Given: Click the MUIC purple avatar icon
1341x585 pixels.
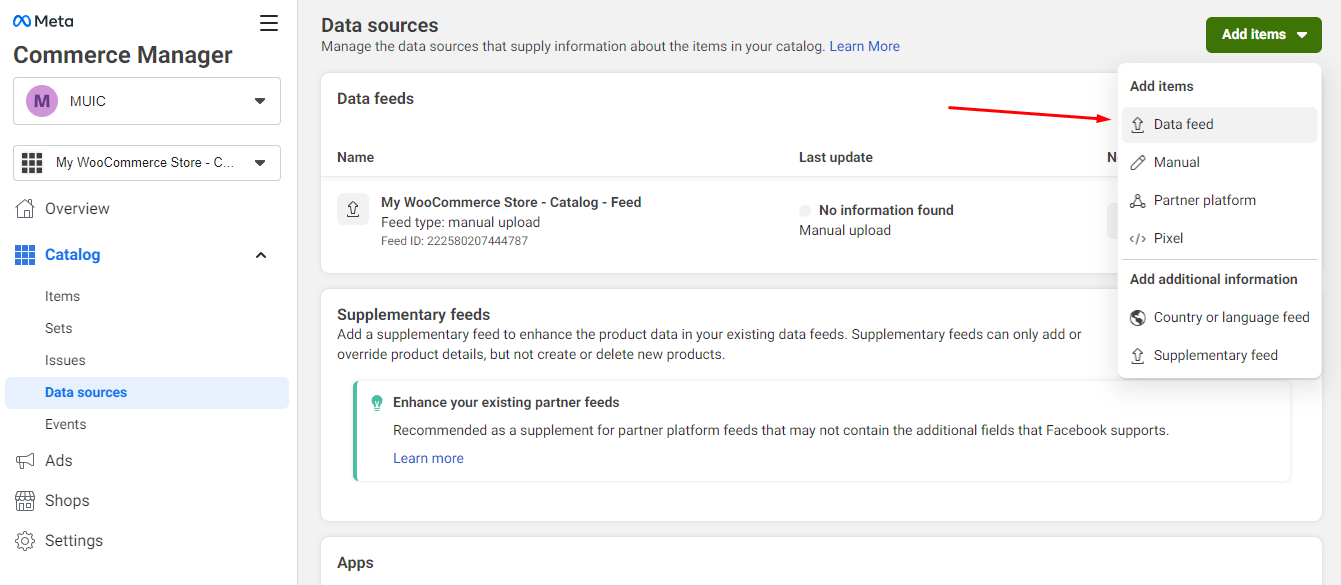Looking at the screenshot, I should click(x=41, y=101).
